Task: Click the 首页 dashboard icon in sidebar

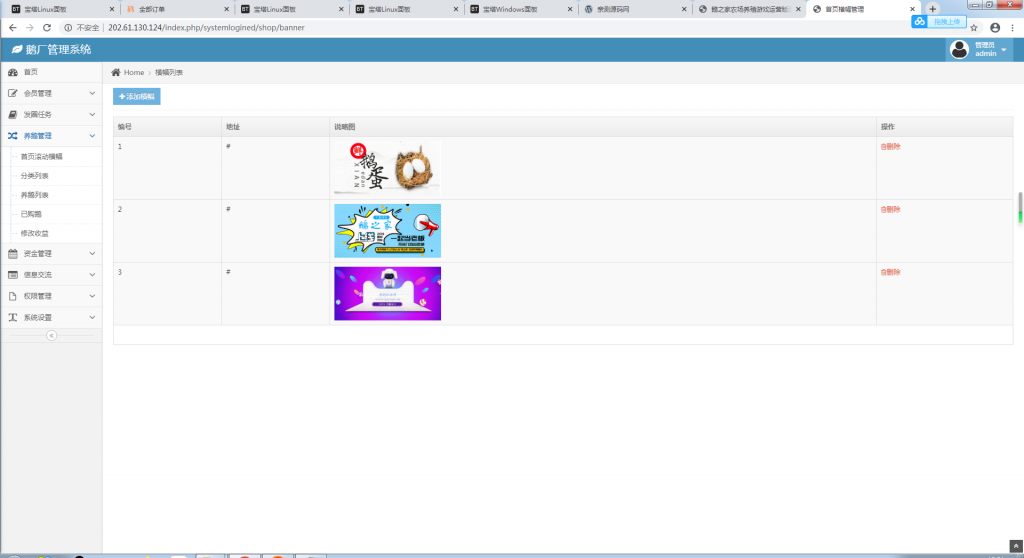Action: (x=13, y=73)
